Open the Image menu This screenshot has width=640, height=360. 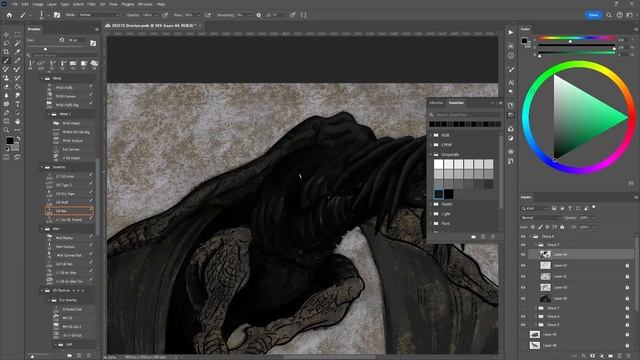38,4
